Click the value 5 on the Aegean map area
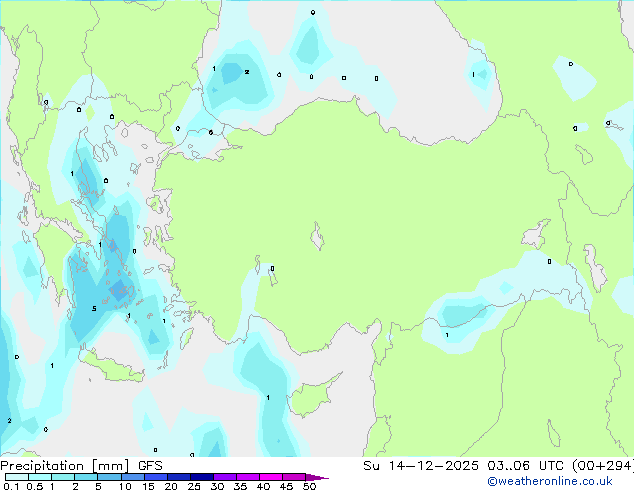Image resolution: width=634 pixels, height=490 pixels. pos(94,309)
